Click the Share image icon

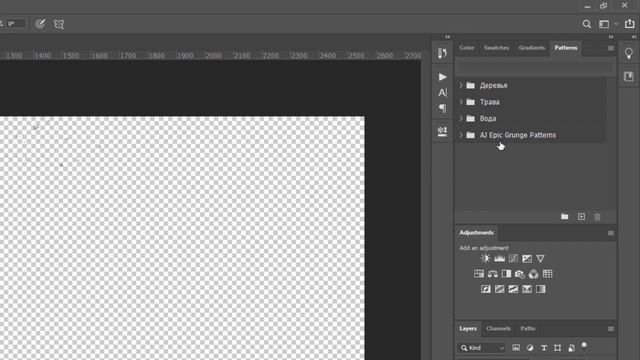tap(629, 24)
